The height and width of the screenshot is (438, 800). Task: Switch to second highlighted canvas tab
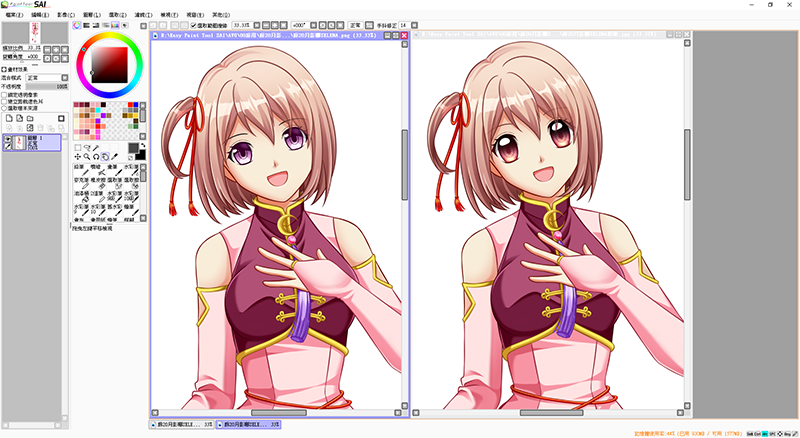tap(248, 424)
